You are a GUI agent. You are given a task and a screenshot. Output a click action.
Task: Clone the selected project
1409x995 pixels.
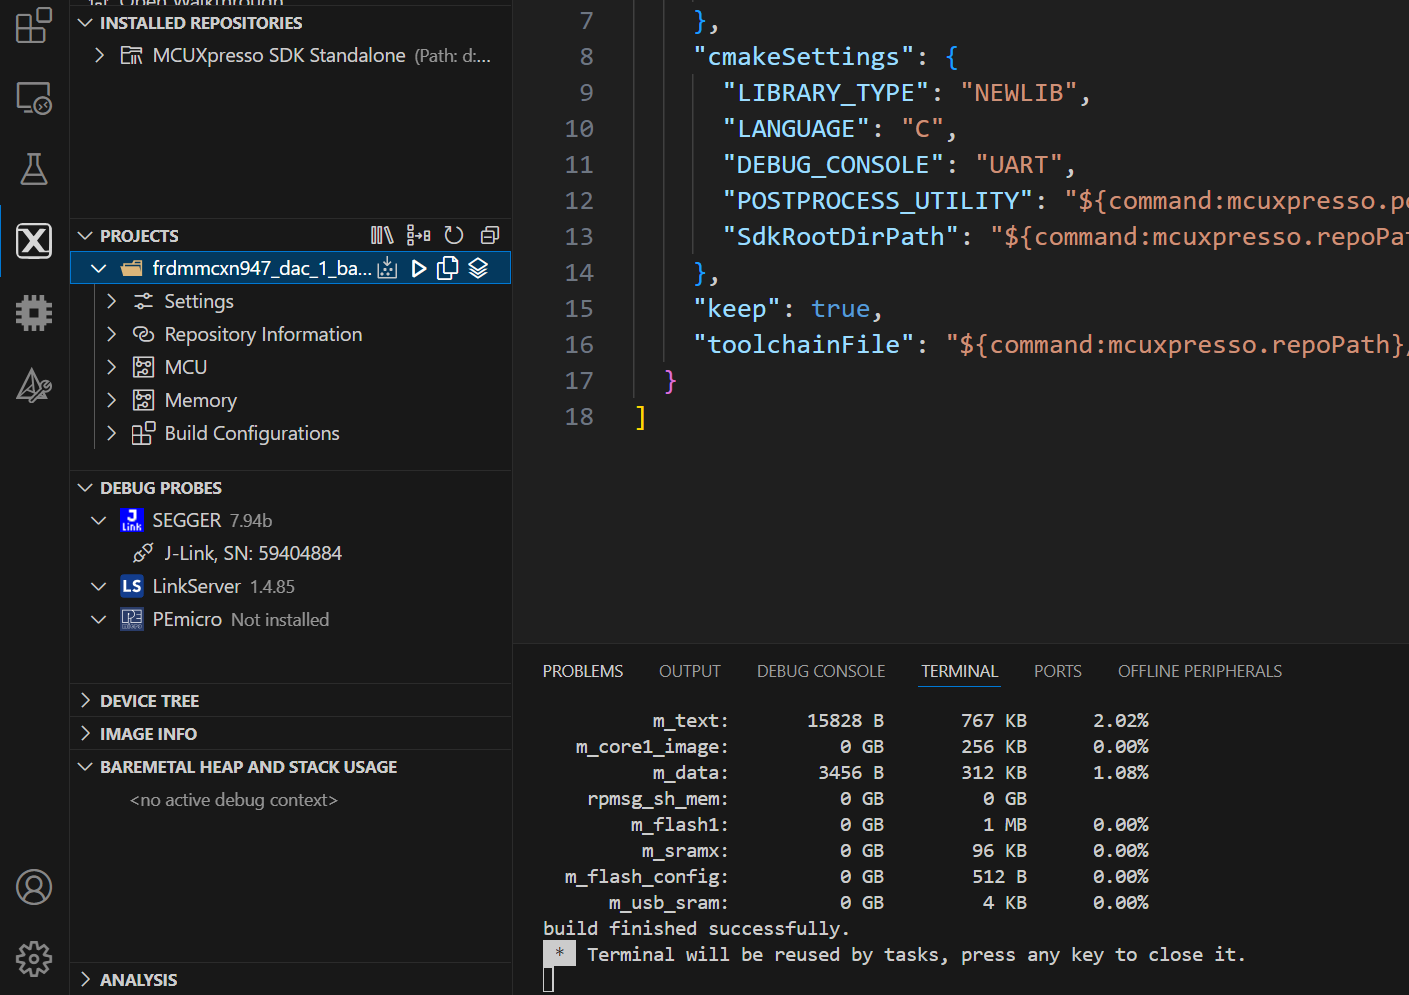point(447,267)
